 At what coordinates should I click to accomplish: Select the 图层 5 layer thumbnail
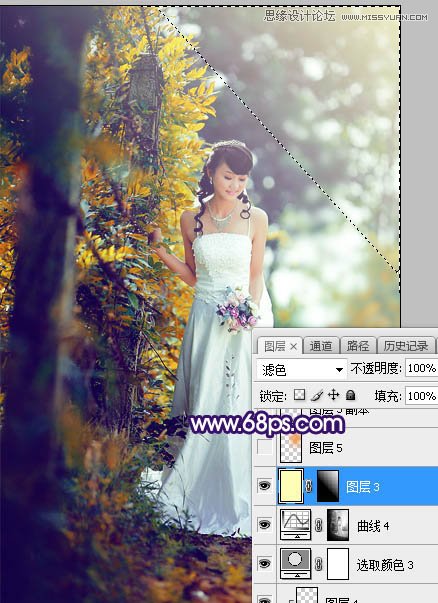click(x=291, y=447)
